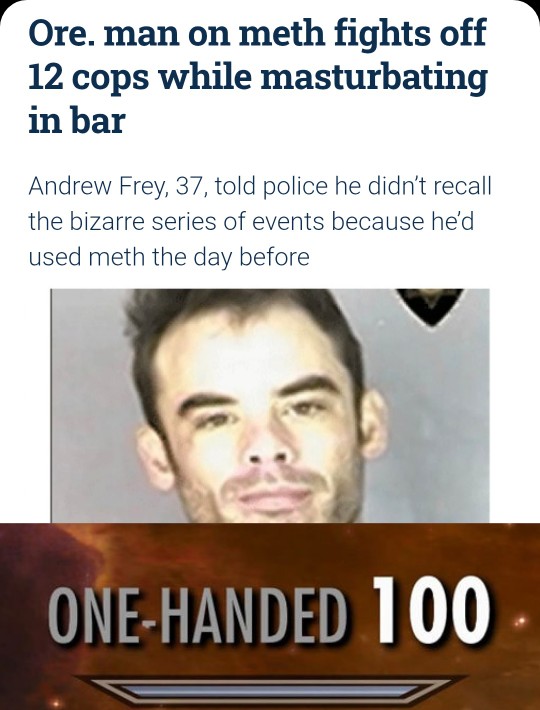Viewport: 540px width, 710px height.
Task: Click the words '12 cops' in the headline
Action: tap(88, 77)
